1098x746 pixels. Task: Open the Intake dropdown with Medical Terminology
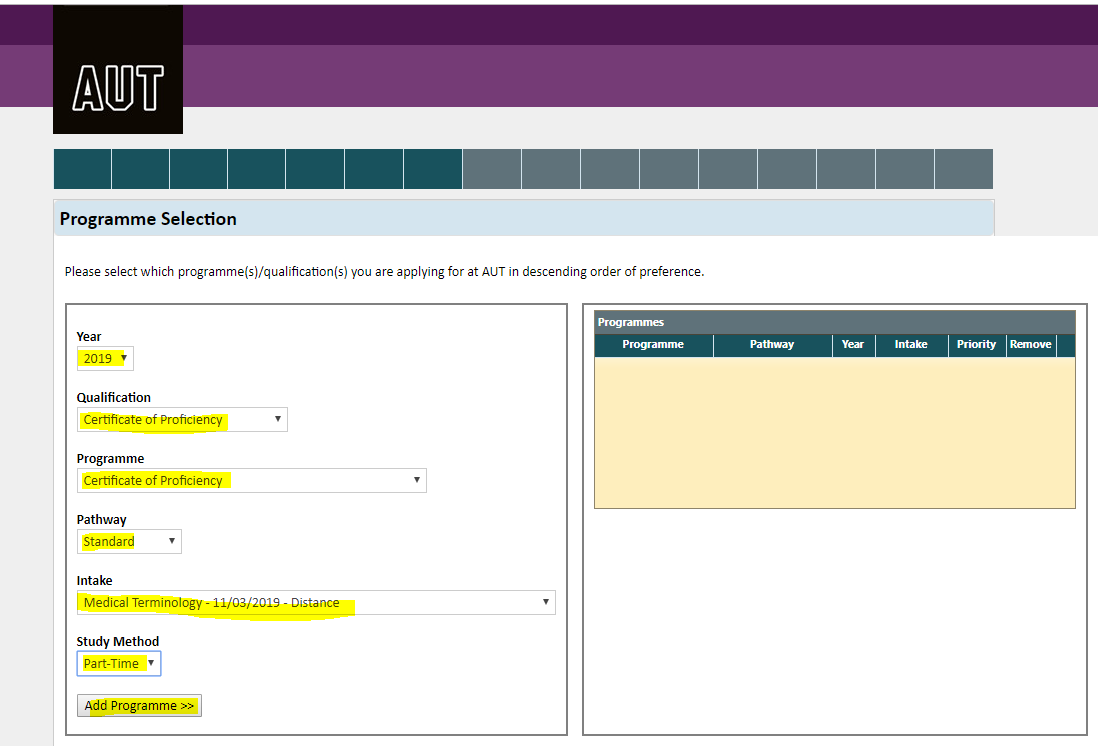316,603
